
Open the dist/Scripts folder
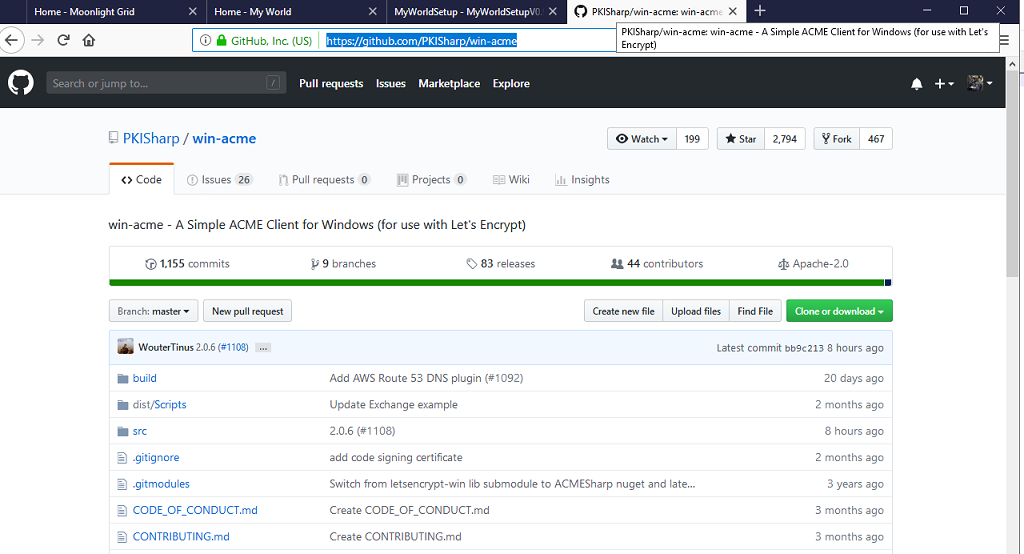pyautogui.click(x=159, y=404)
